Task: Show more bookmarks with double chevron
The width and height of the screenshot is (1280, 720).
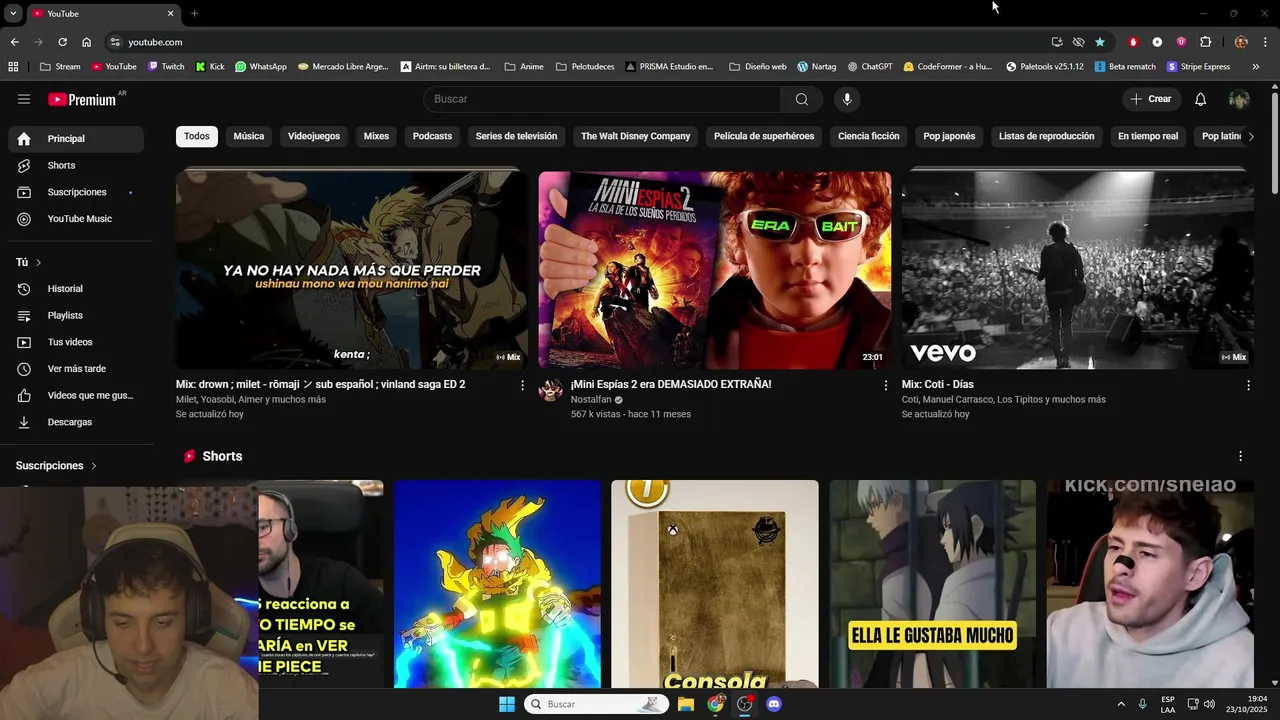Action: 1256,67
